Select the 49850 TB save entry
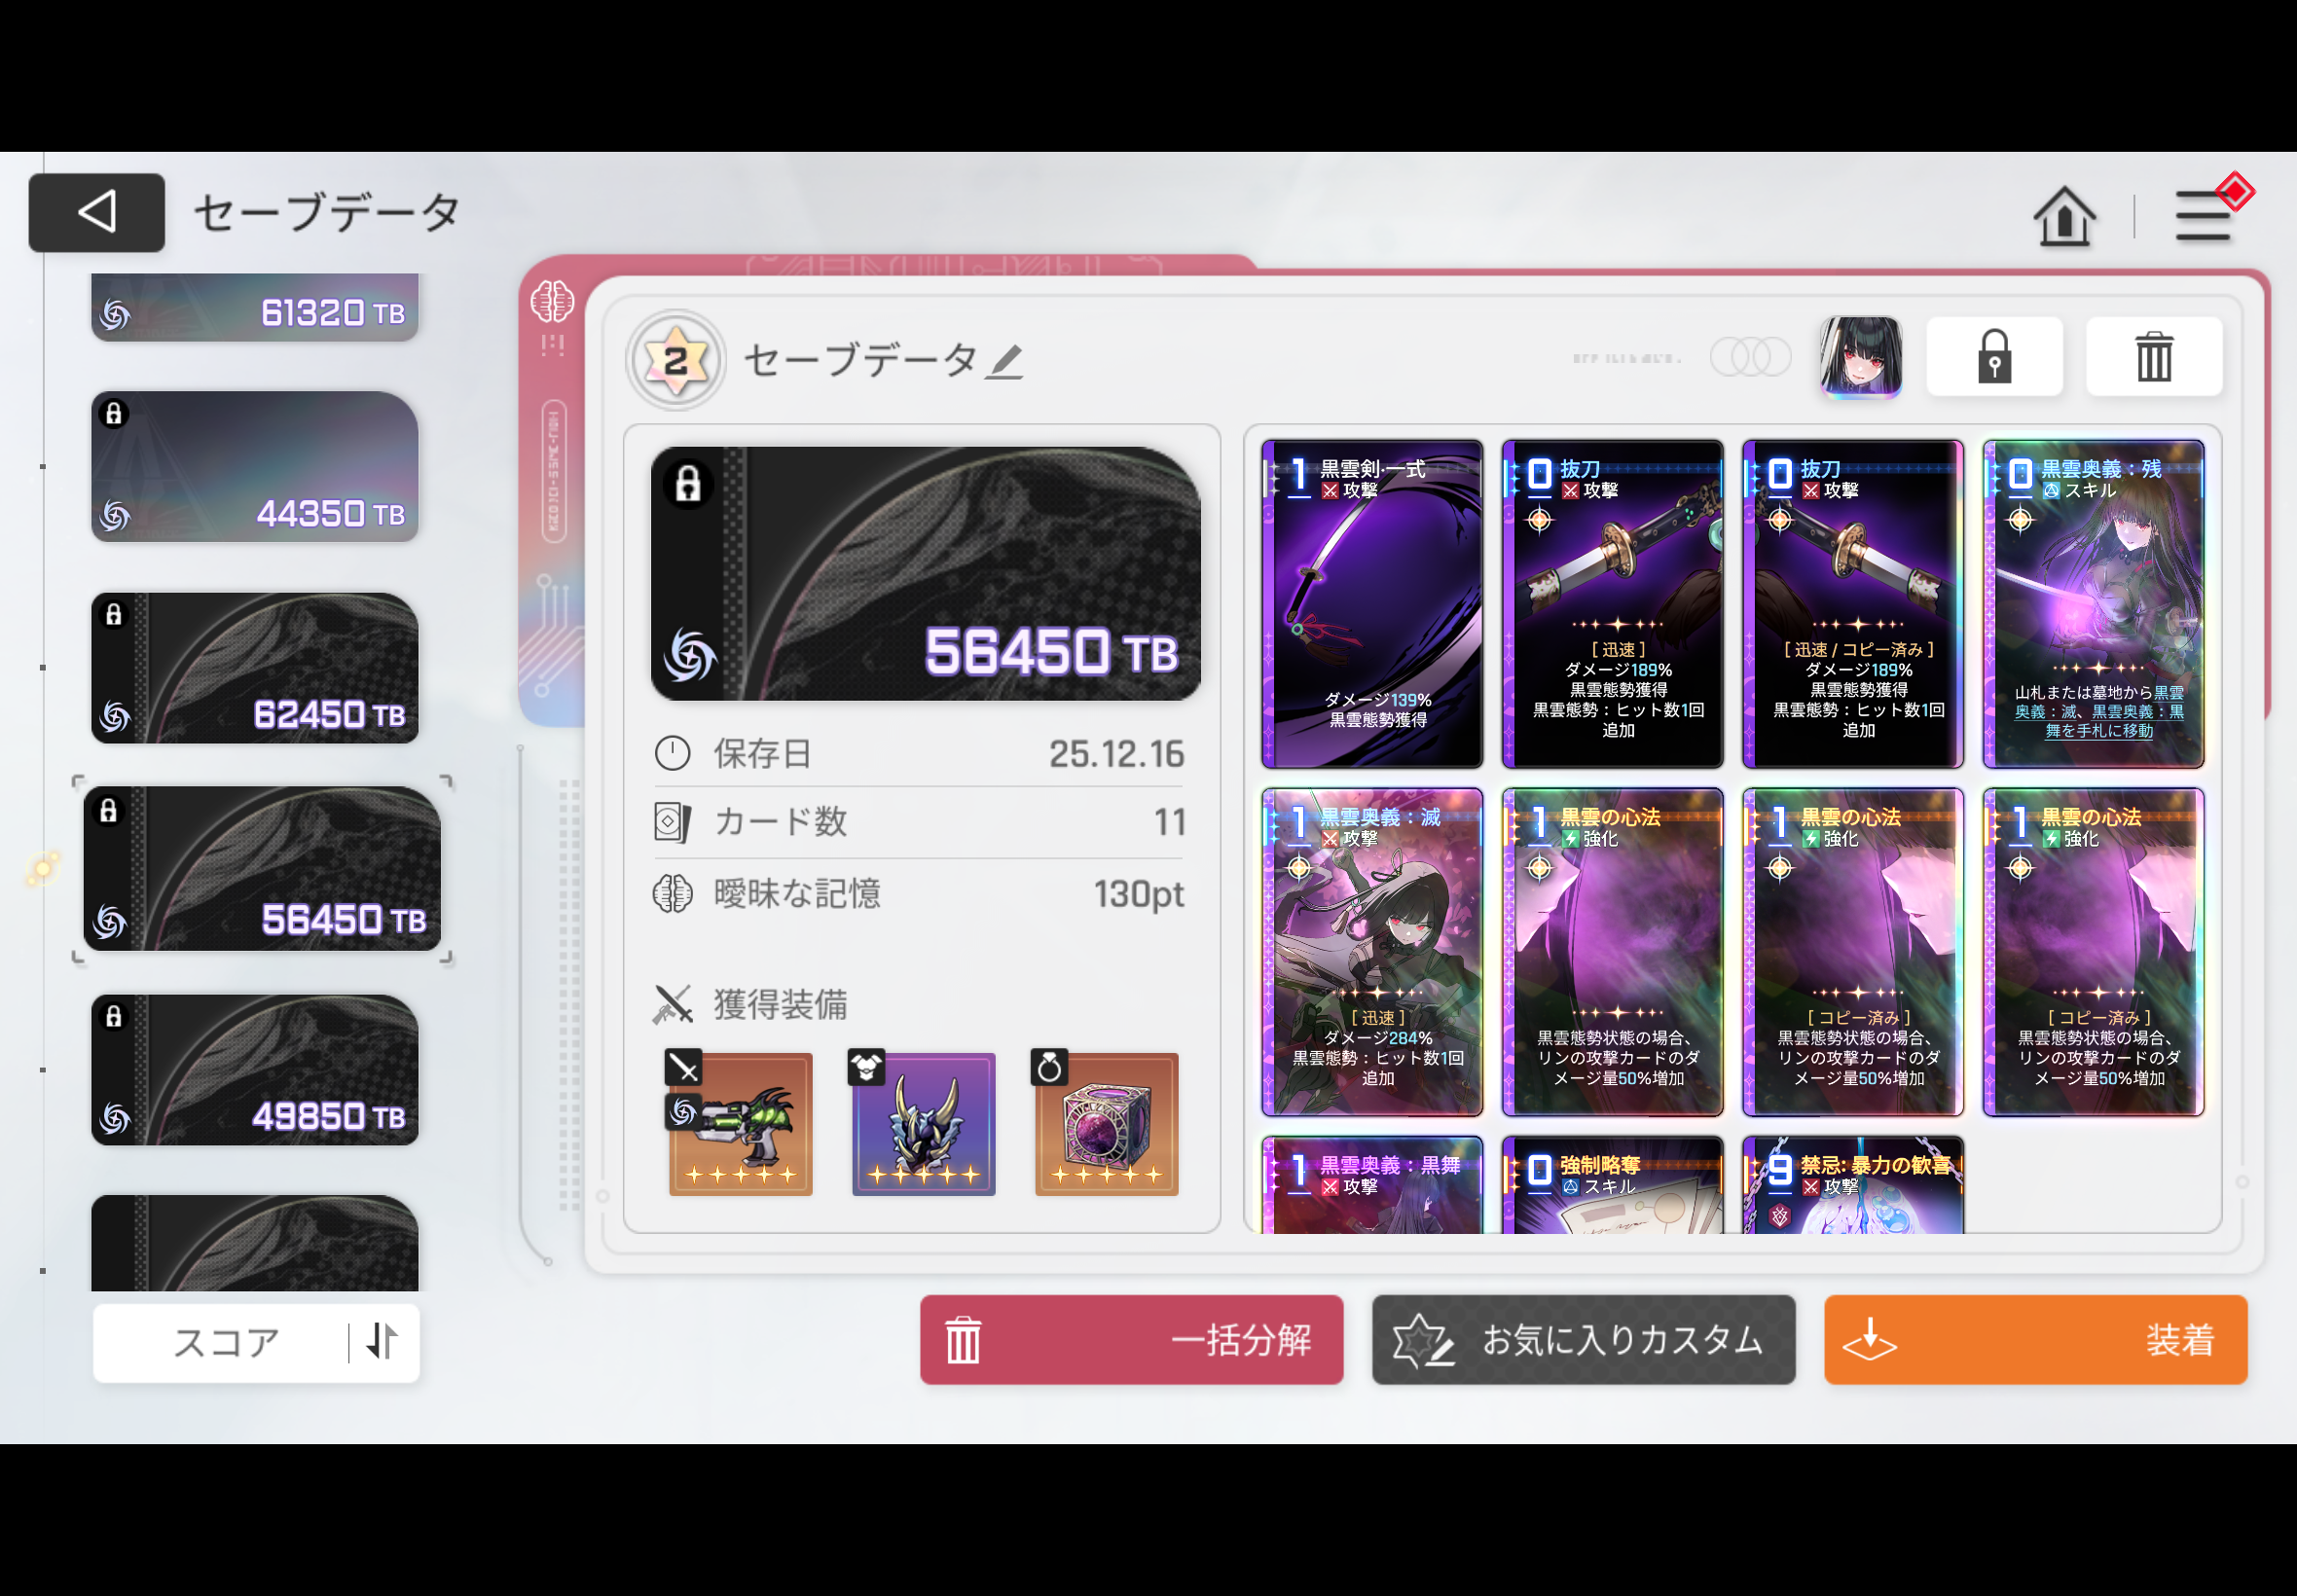This screenshot has width=2297, height=1596. pyautogui.click(x=255, y=1070)
